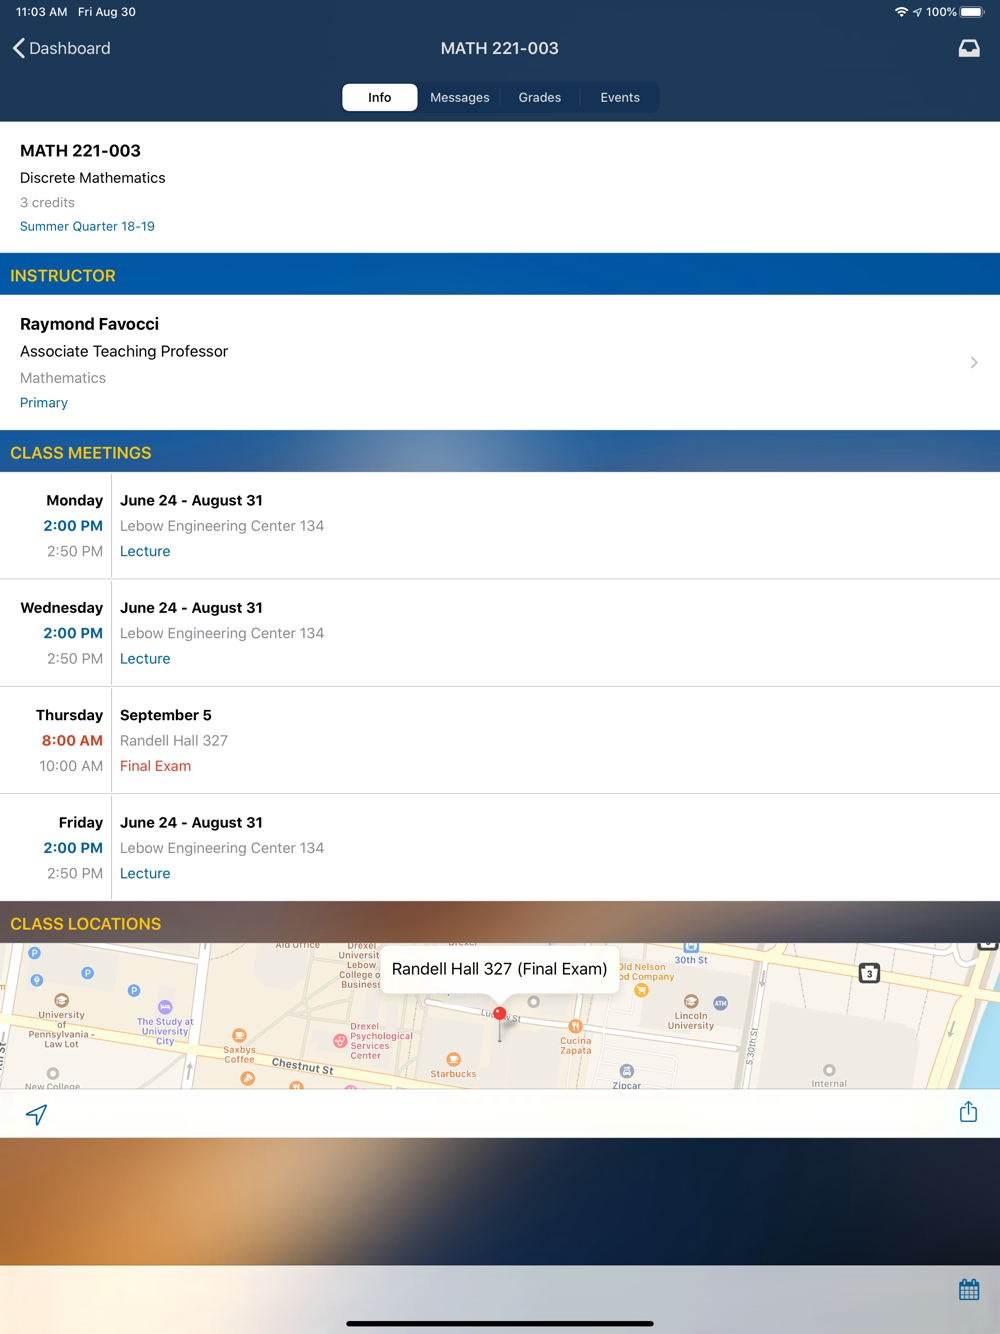Tap Old Nelson Food Company marker
The image size is (1000, 1334).
coord(641,990)
